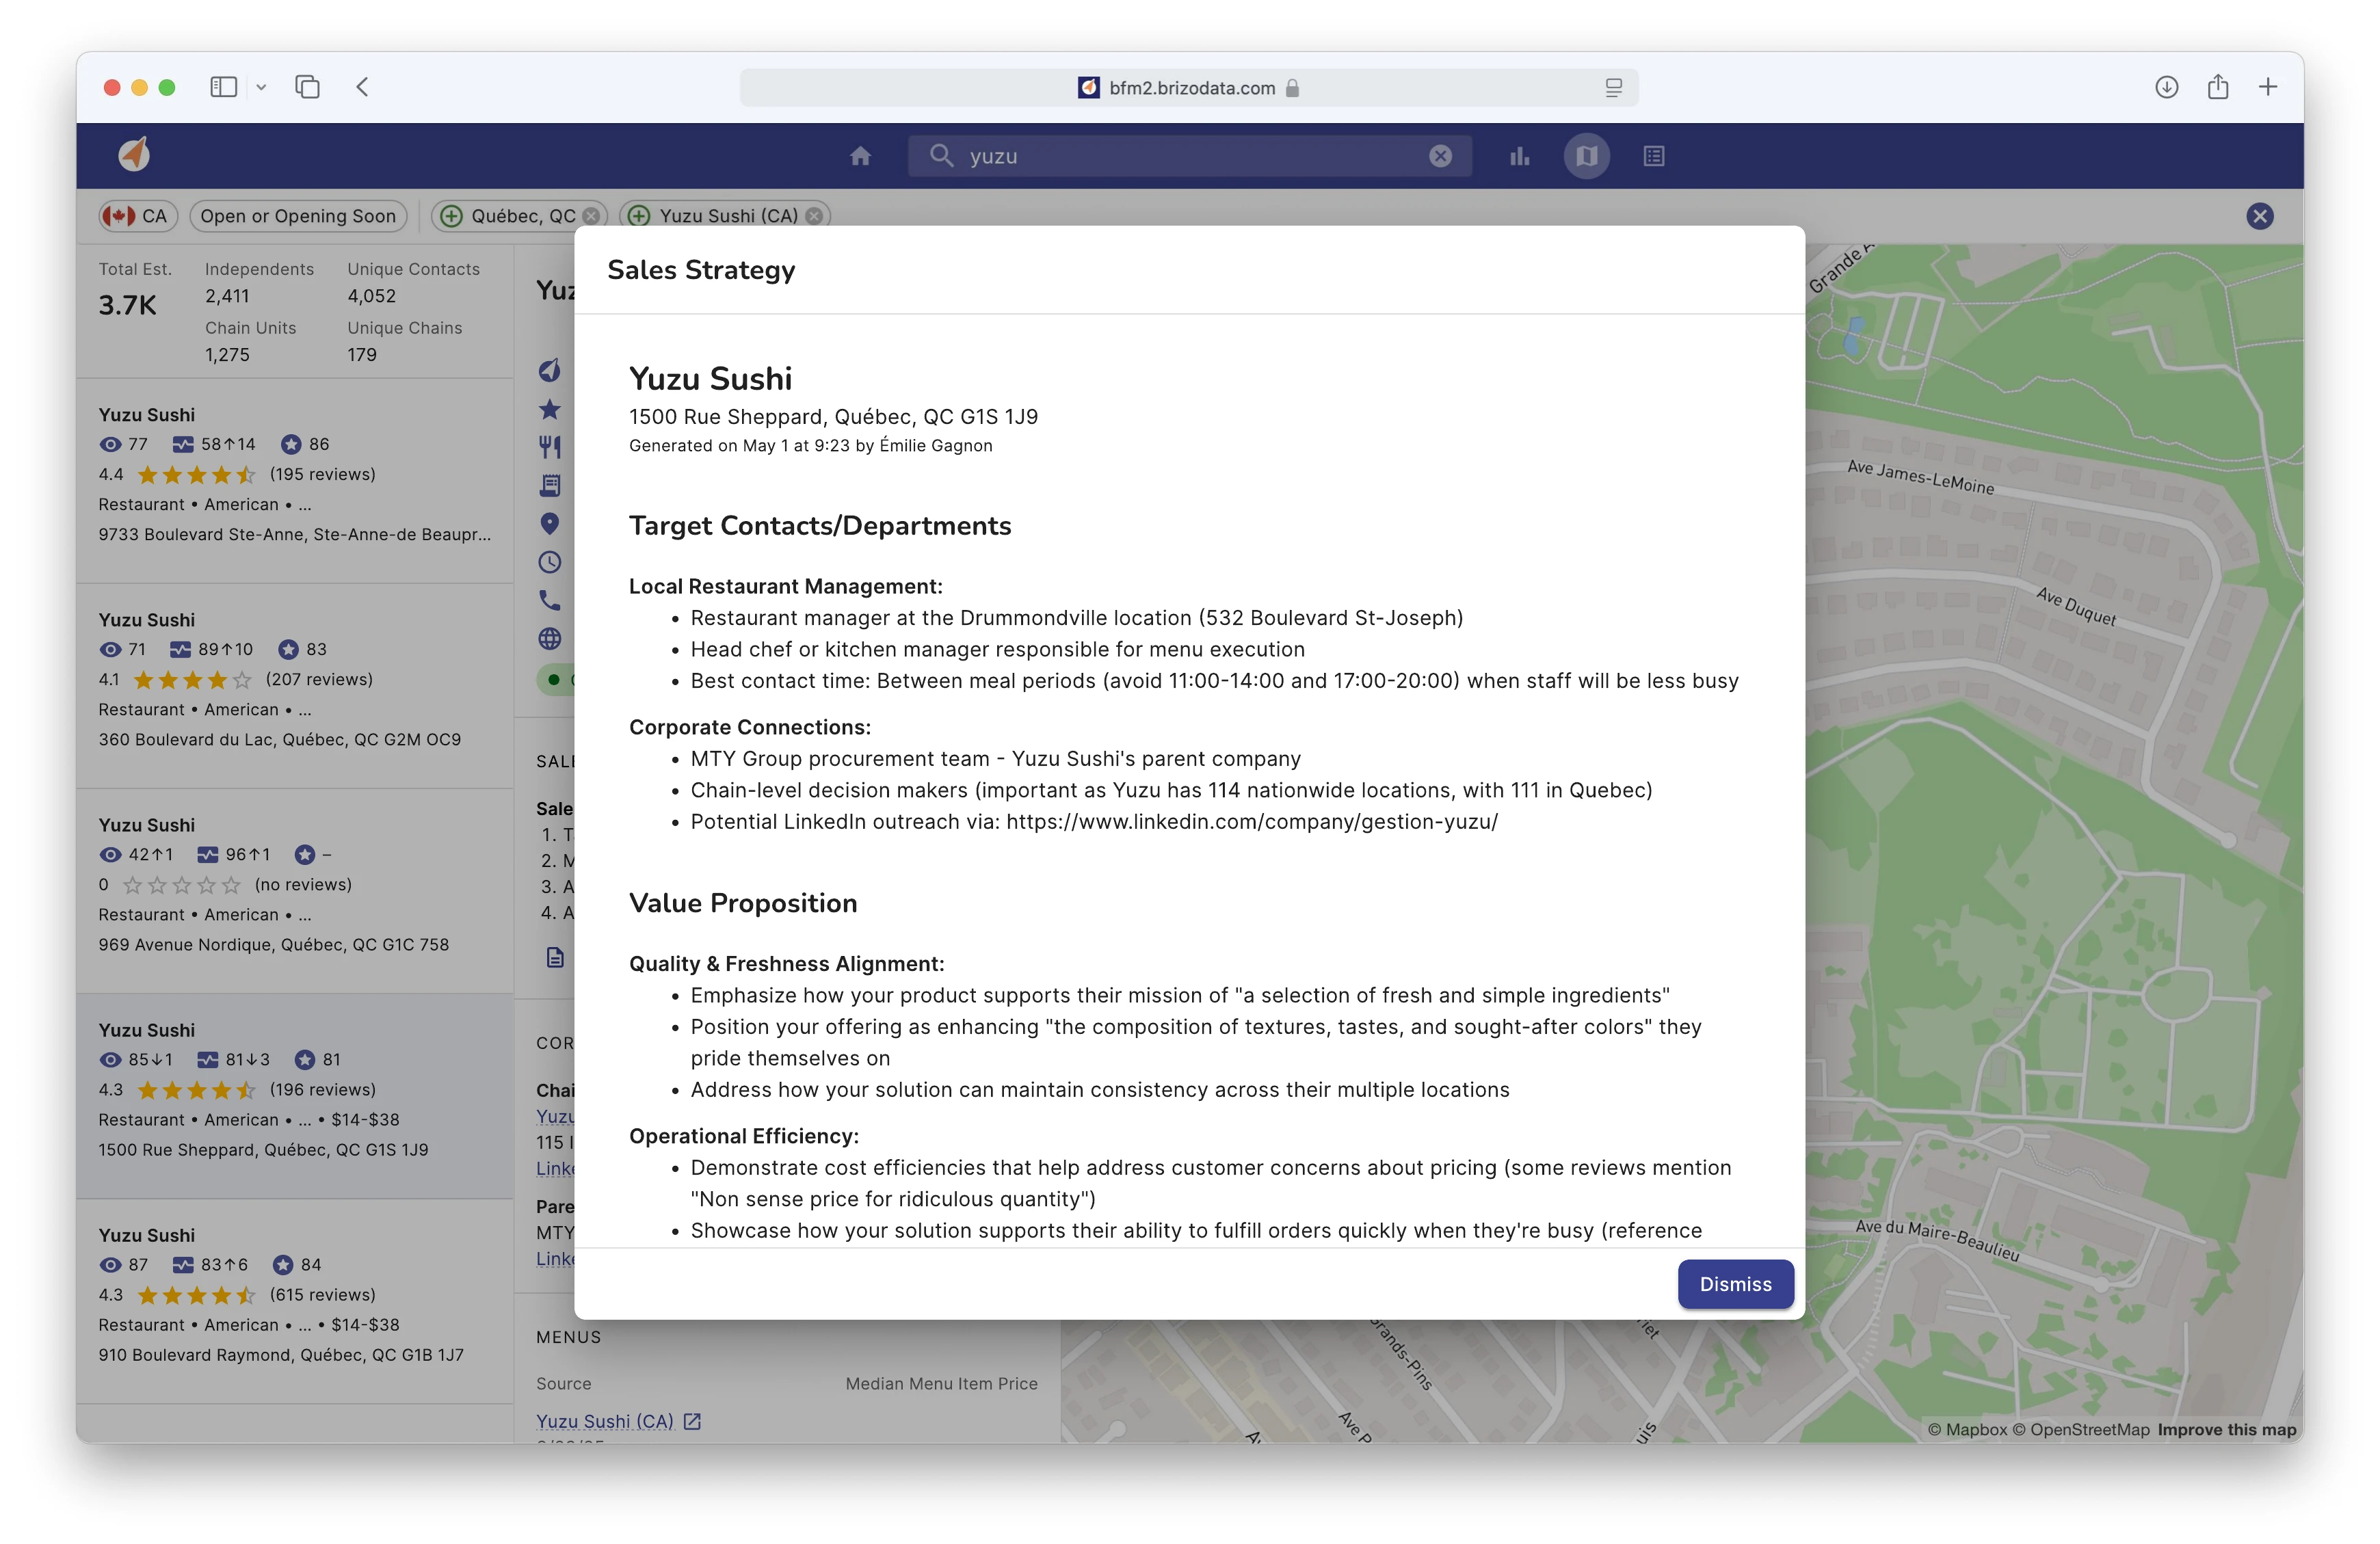
Task: Click the Safari share button
Action: (2218, 87)
